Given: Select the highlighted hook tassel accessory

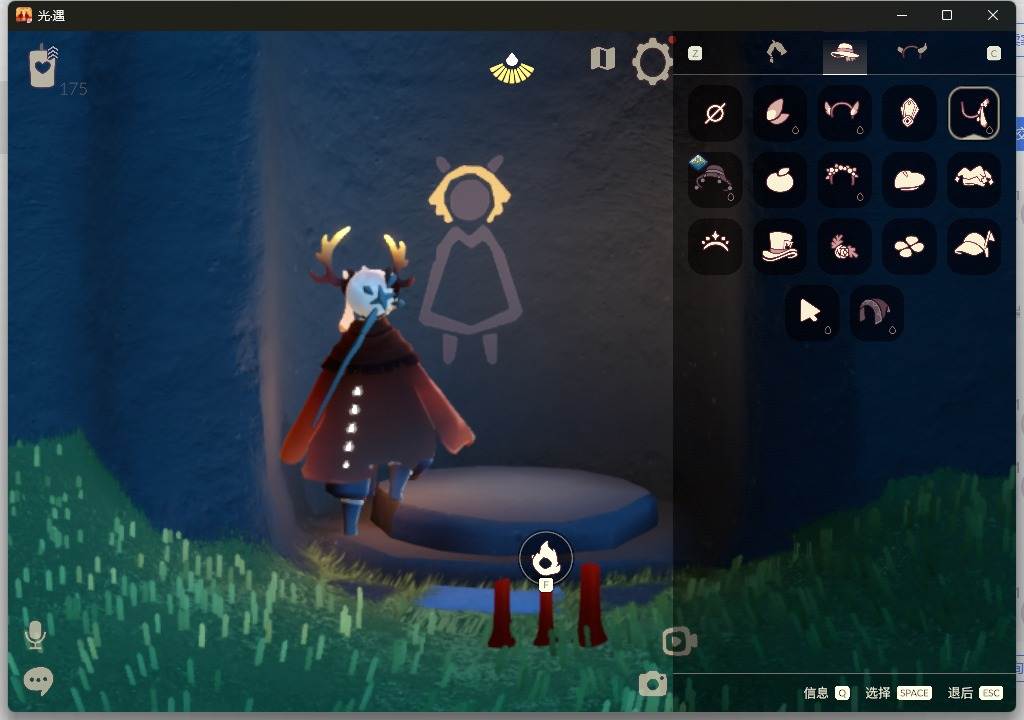Looking at the screenshot, I should click(x=973, y=114).
